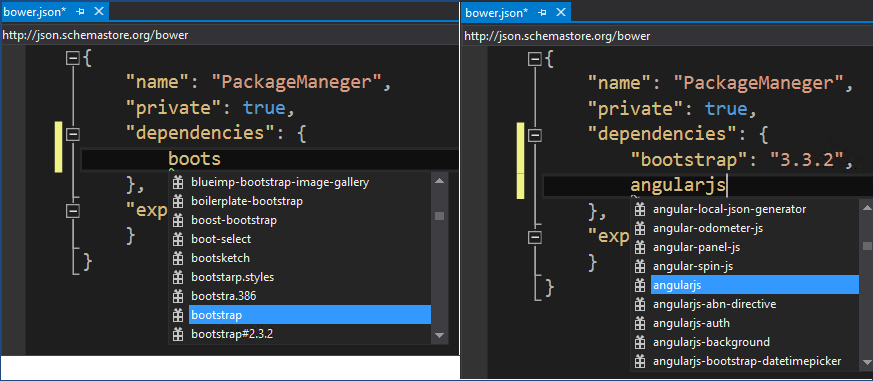873x381 pixels.
Task: Click "dependencies" key in left editor
Action: tap(200, 134)
